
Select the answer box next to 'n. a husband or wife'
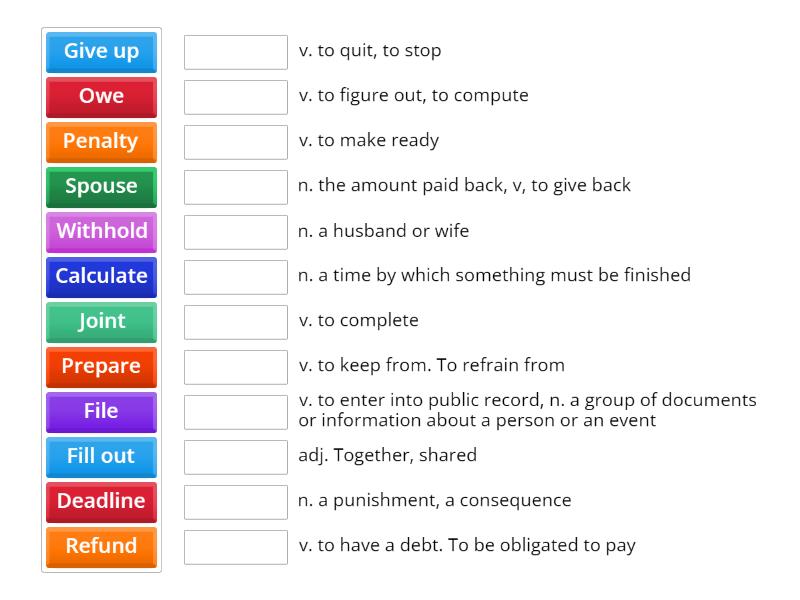point(235,232)
